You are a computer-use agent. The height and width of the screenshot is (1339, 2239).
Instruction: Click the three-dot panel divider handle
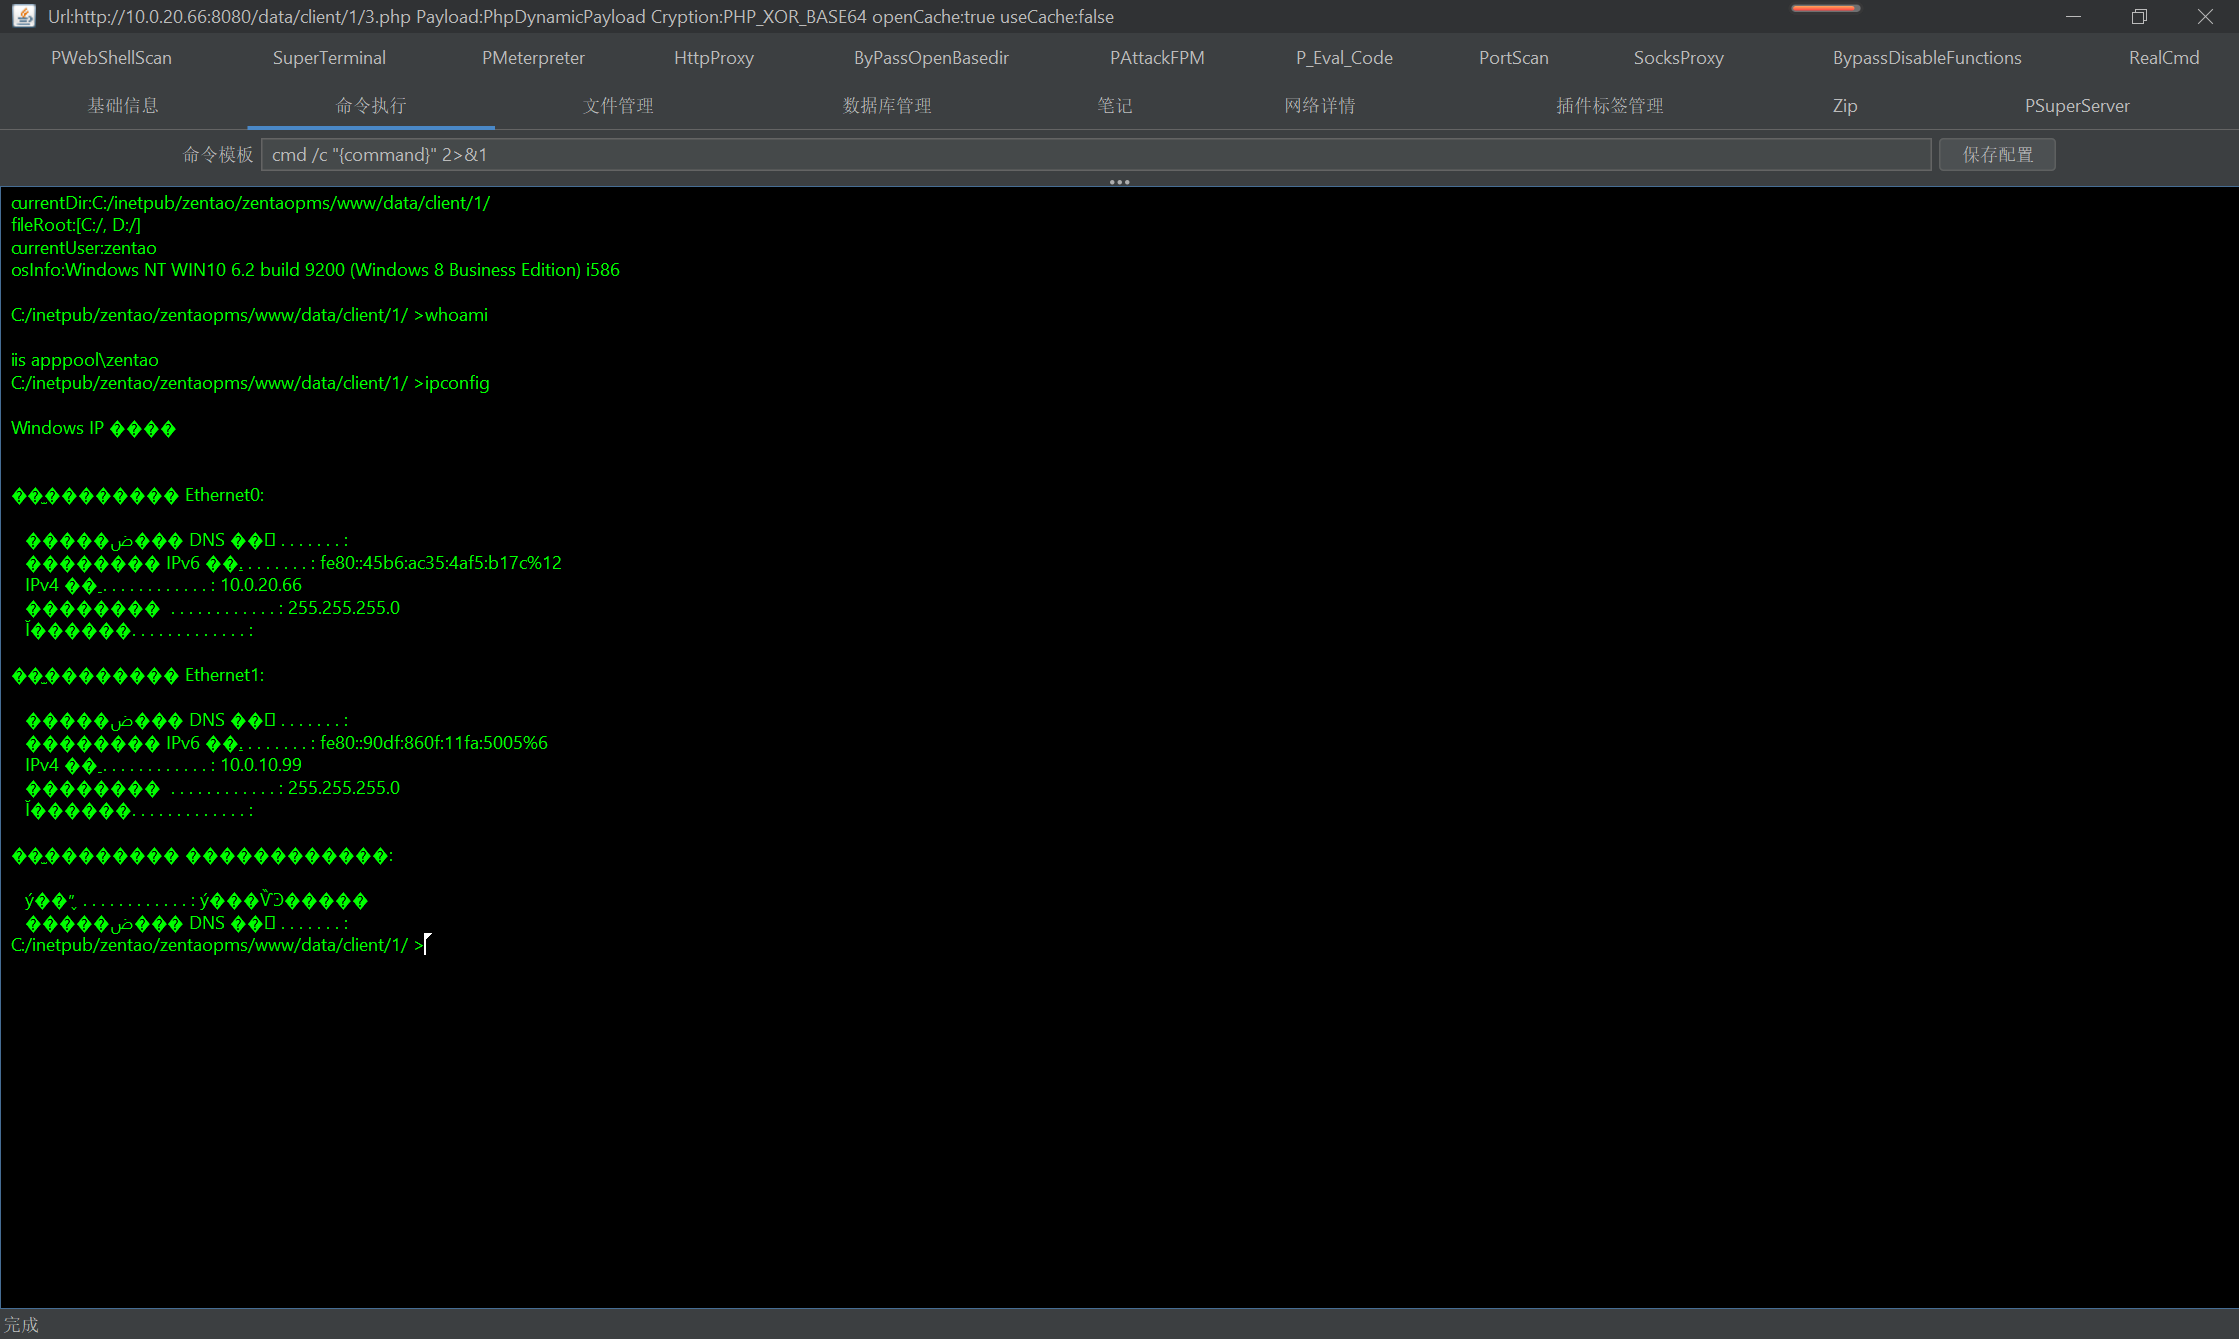pos(1119,182)
